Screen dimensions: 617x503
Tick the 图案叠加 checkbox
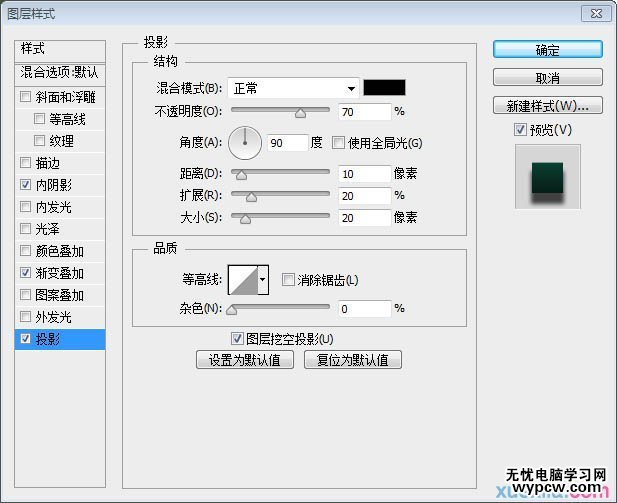(x=26, y=295)
